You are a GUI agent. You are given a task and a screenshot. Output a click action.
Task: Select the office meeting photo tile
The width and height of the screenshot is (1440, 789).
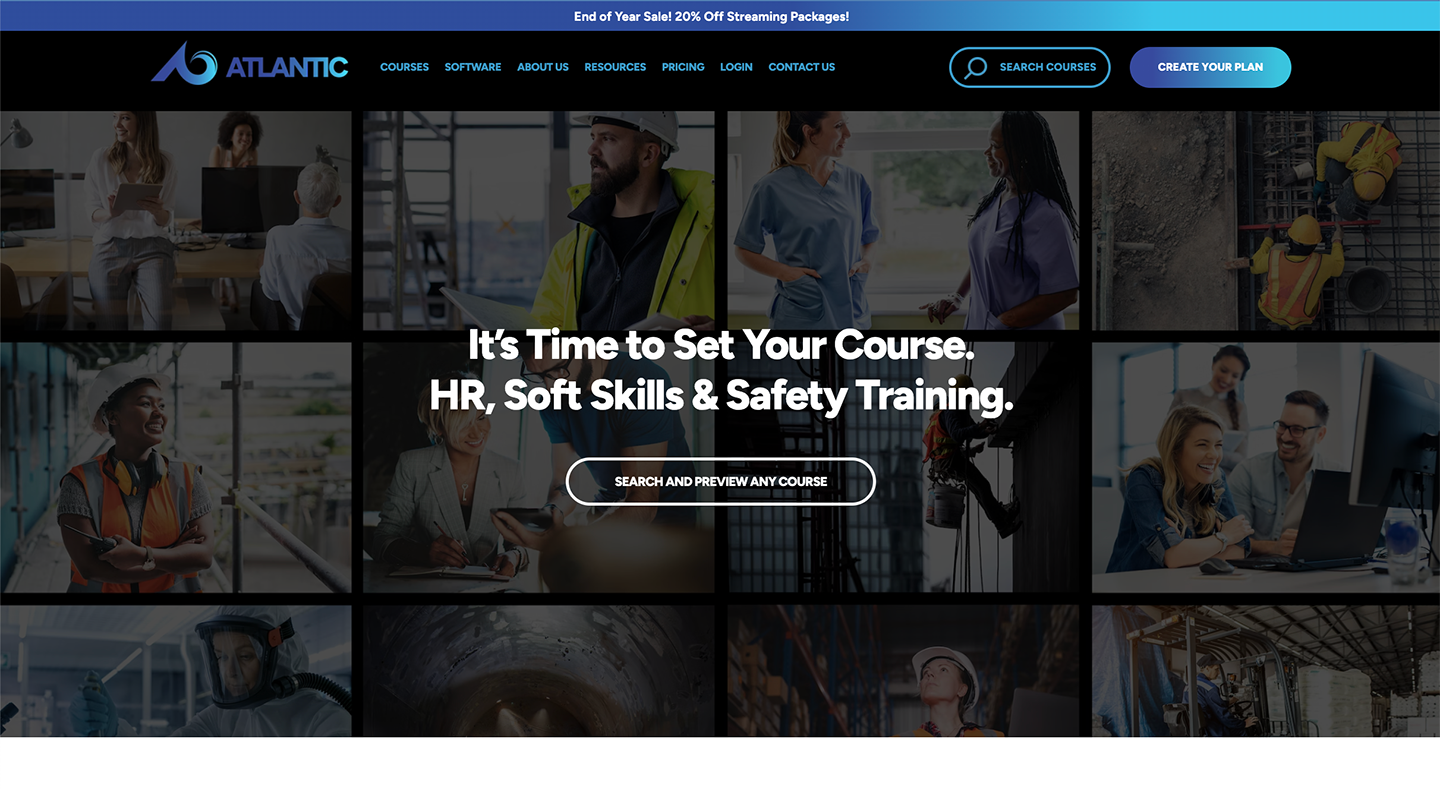click(175, 220)
